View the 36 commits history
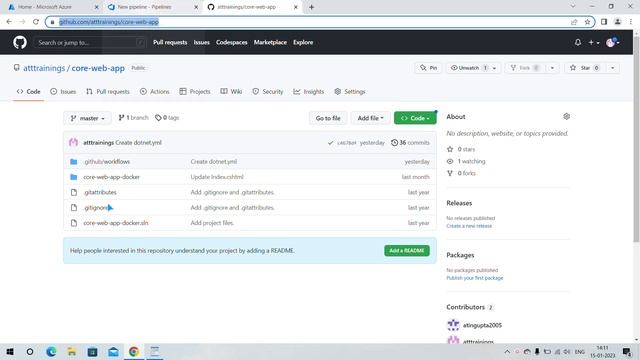The height and width of the screenshot is (360, 640). pyautogui.click(x=410, y=142)
